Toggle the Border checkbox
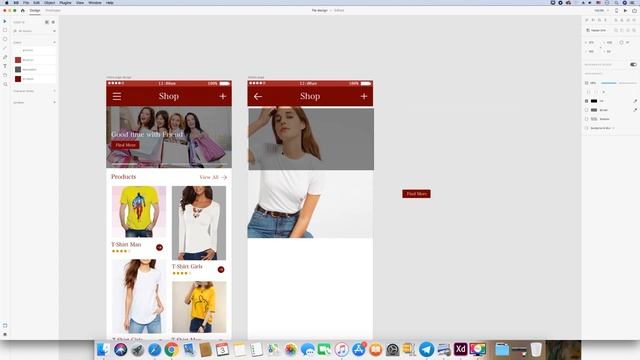The height and width of the screenshot is (360, 640). pos(587,110)
